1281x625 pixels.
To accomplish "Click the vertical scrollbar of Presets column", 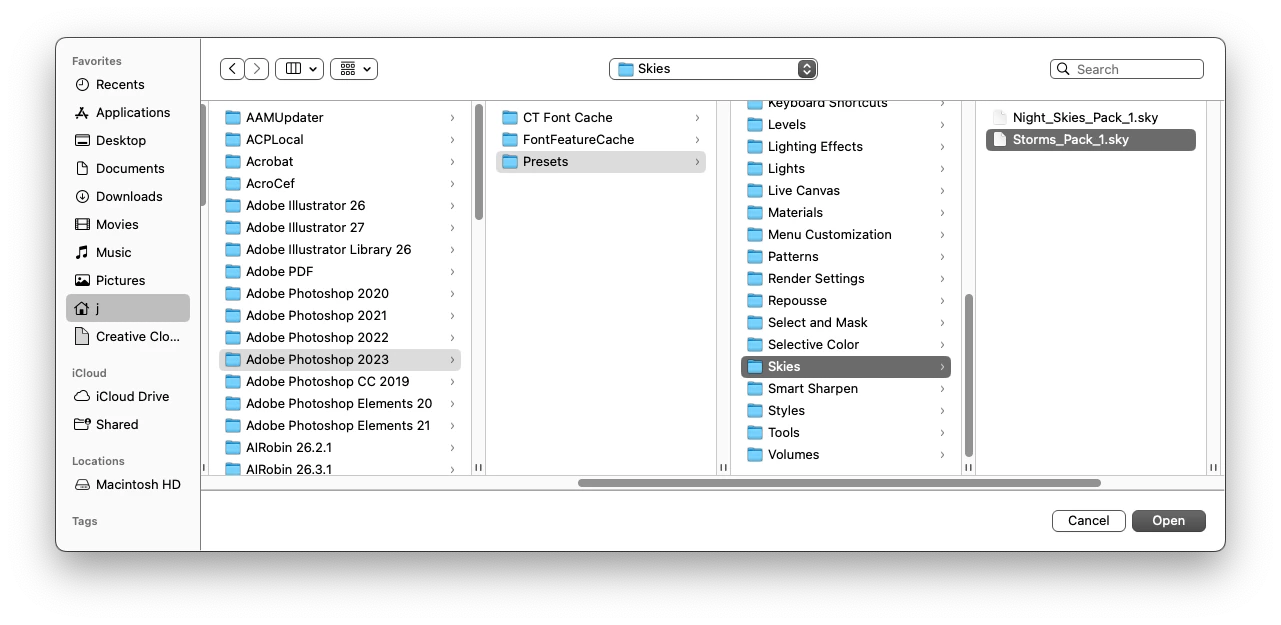I will point(968,375).
